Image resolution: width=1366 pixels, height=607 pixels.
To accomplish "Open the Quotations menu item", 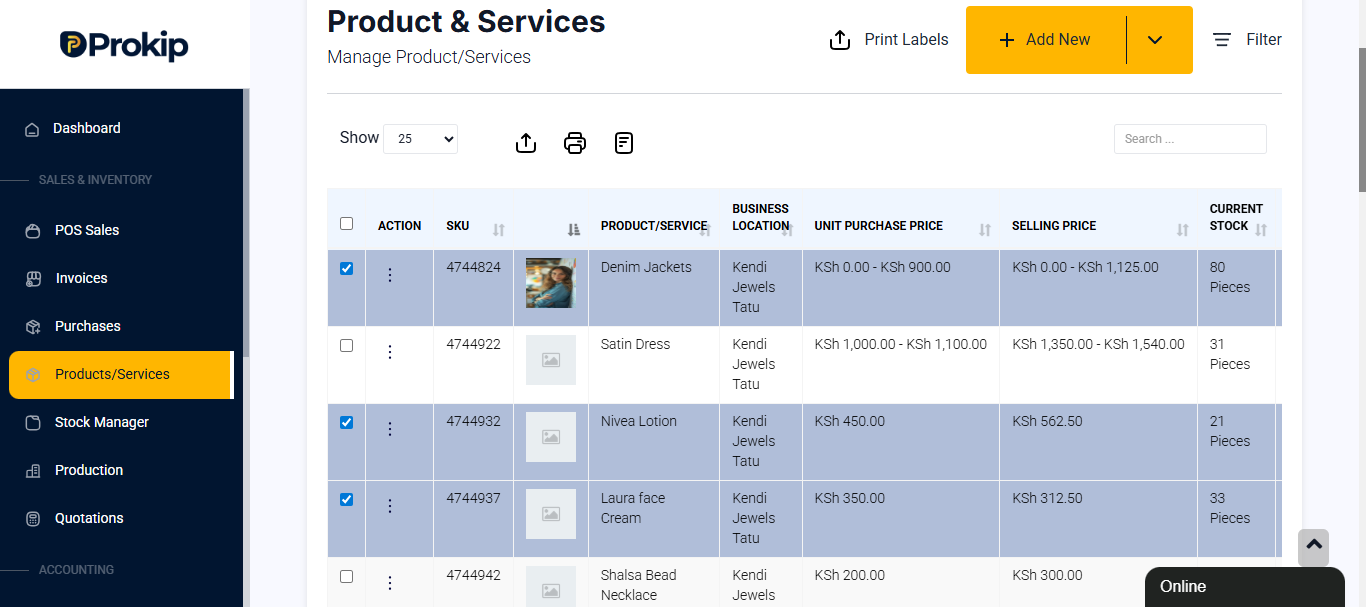I will pyautogui.click(x=89, y=518).
